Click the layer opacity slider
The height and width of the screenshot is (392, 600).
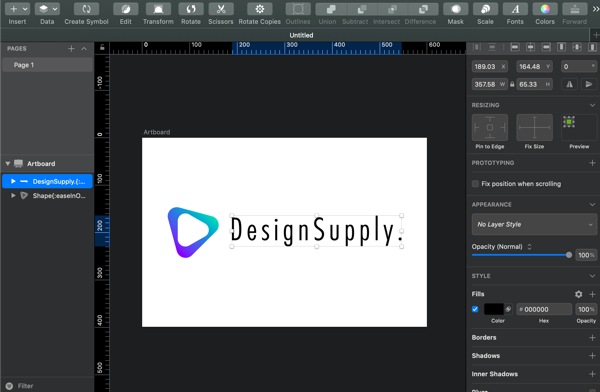point(522,255)
